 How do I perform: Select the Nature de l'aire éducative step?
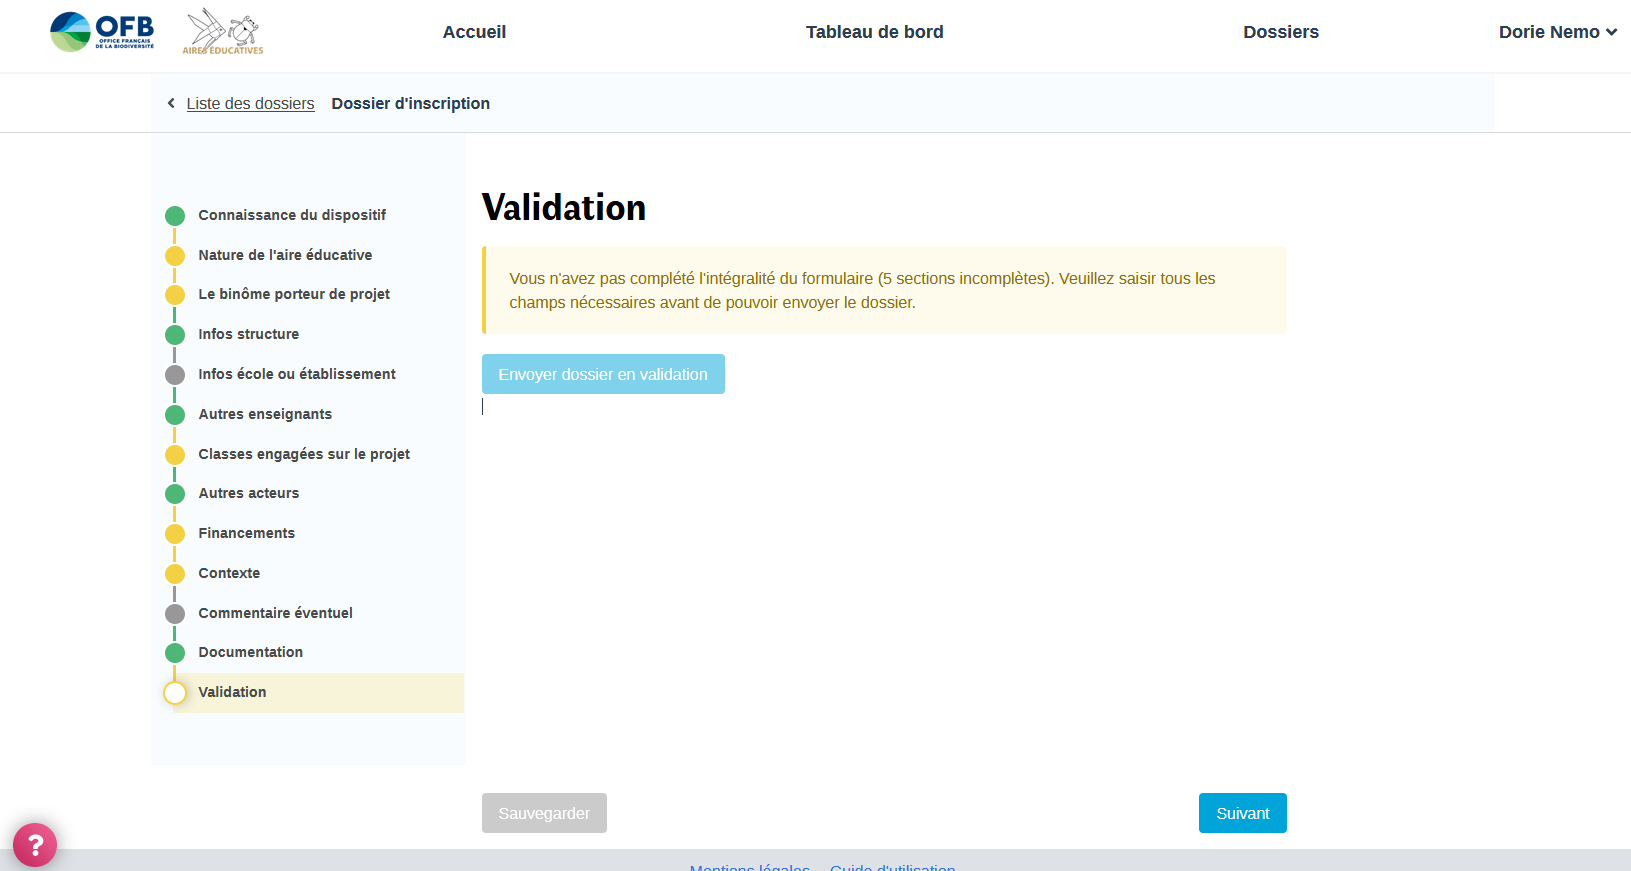pyautogui.click(x=285, y=255)
